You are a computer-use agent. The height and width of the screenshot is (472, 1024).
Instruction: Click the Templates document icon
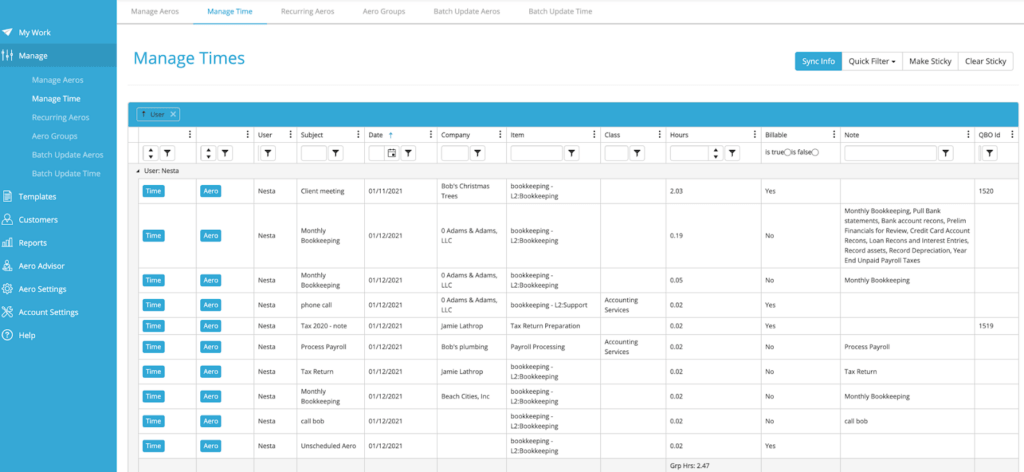[x=7, y=196]
